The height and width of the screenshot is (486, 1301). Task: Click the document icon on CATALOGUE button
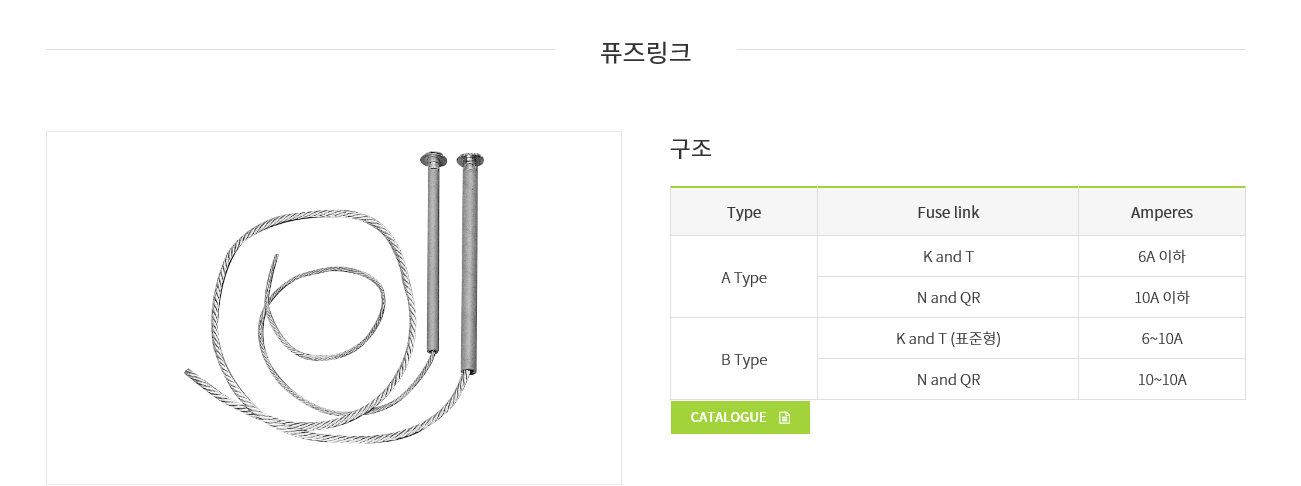pos(784,418)
